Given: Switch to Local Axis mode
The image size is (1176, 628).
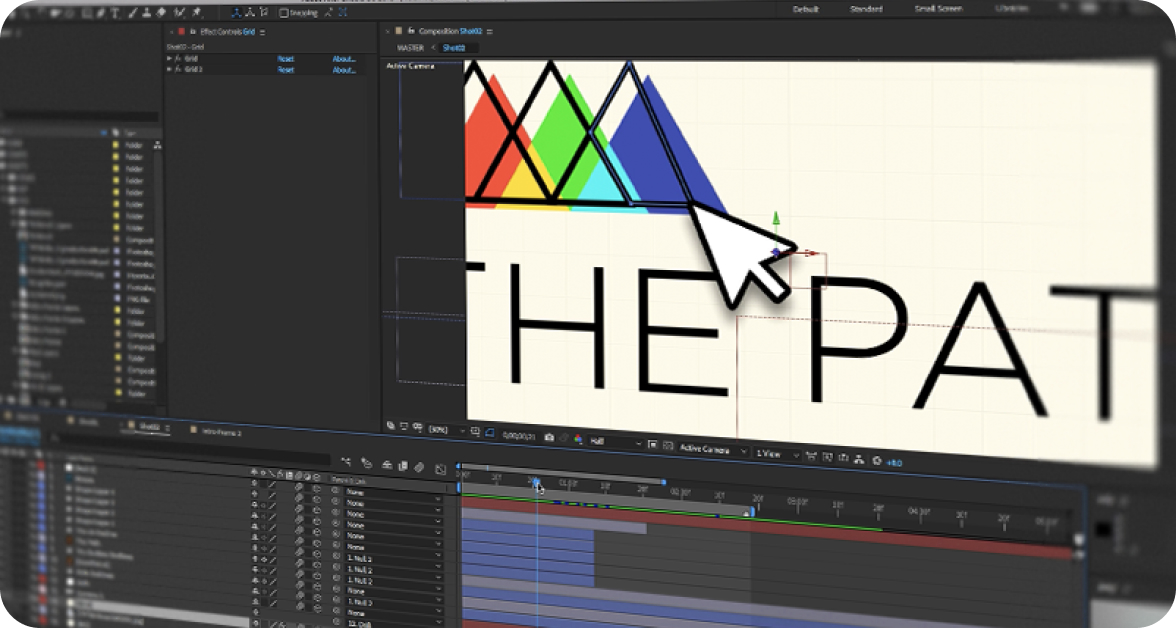Looking at the screenshot, I should tap(236, 13).
